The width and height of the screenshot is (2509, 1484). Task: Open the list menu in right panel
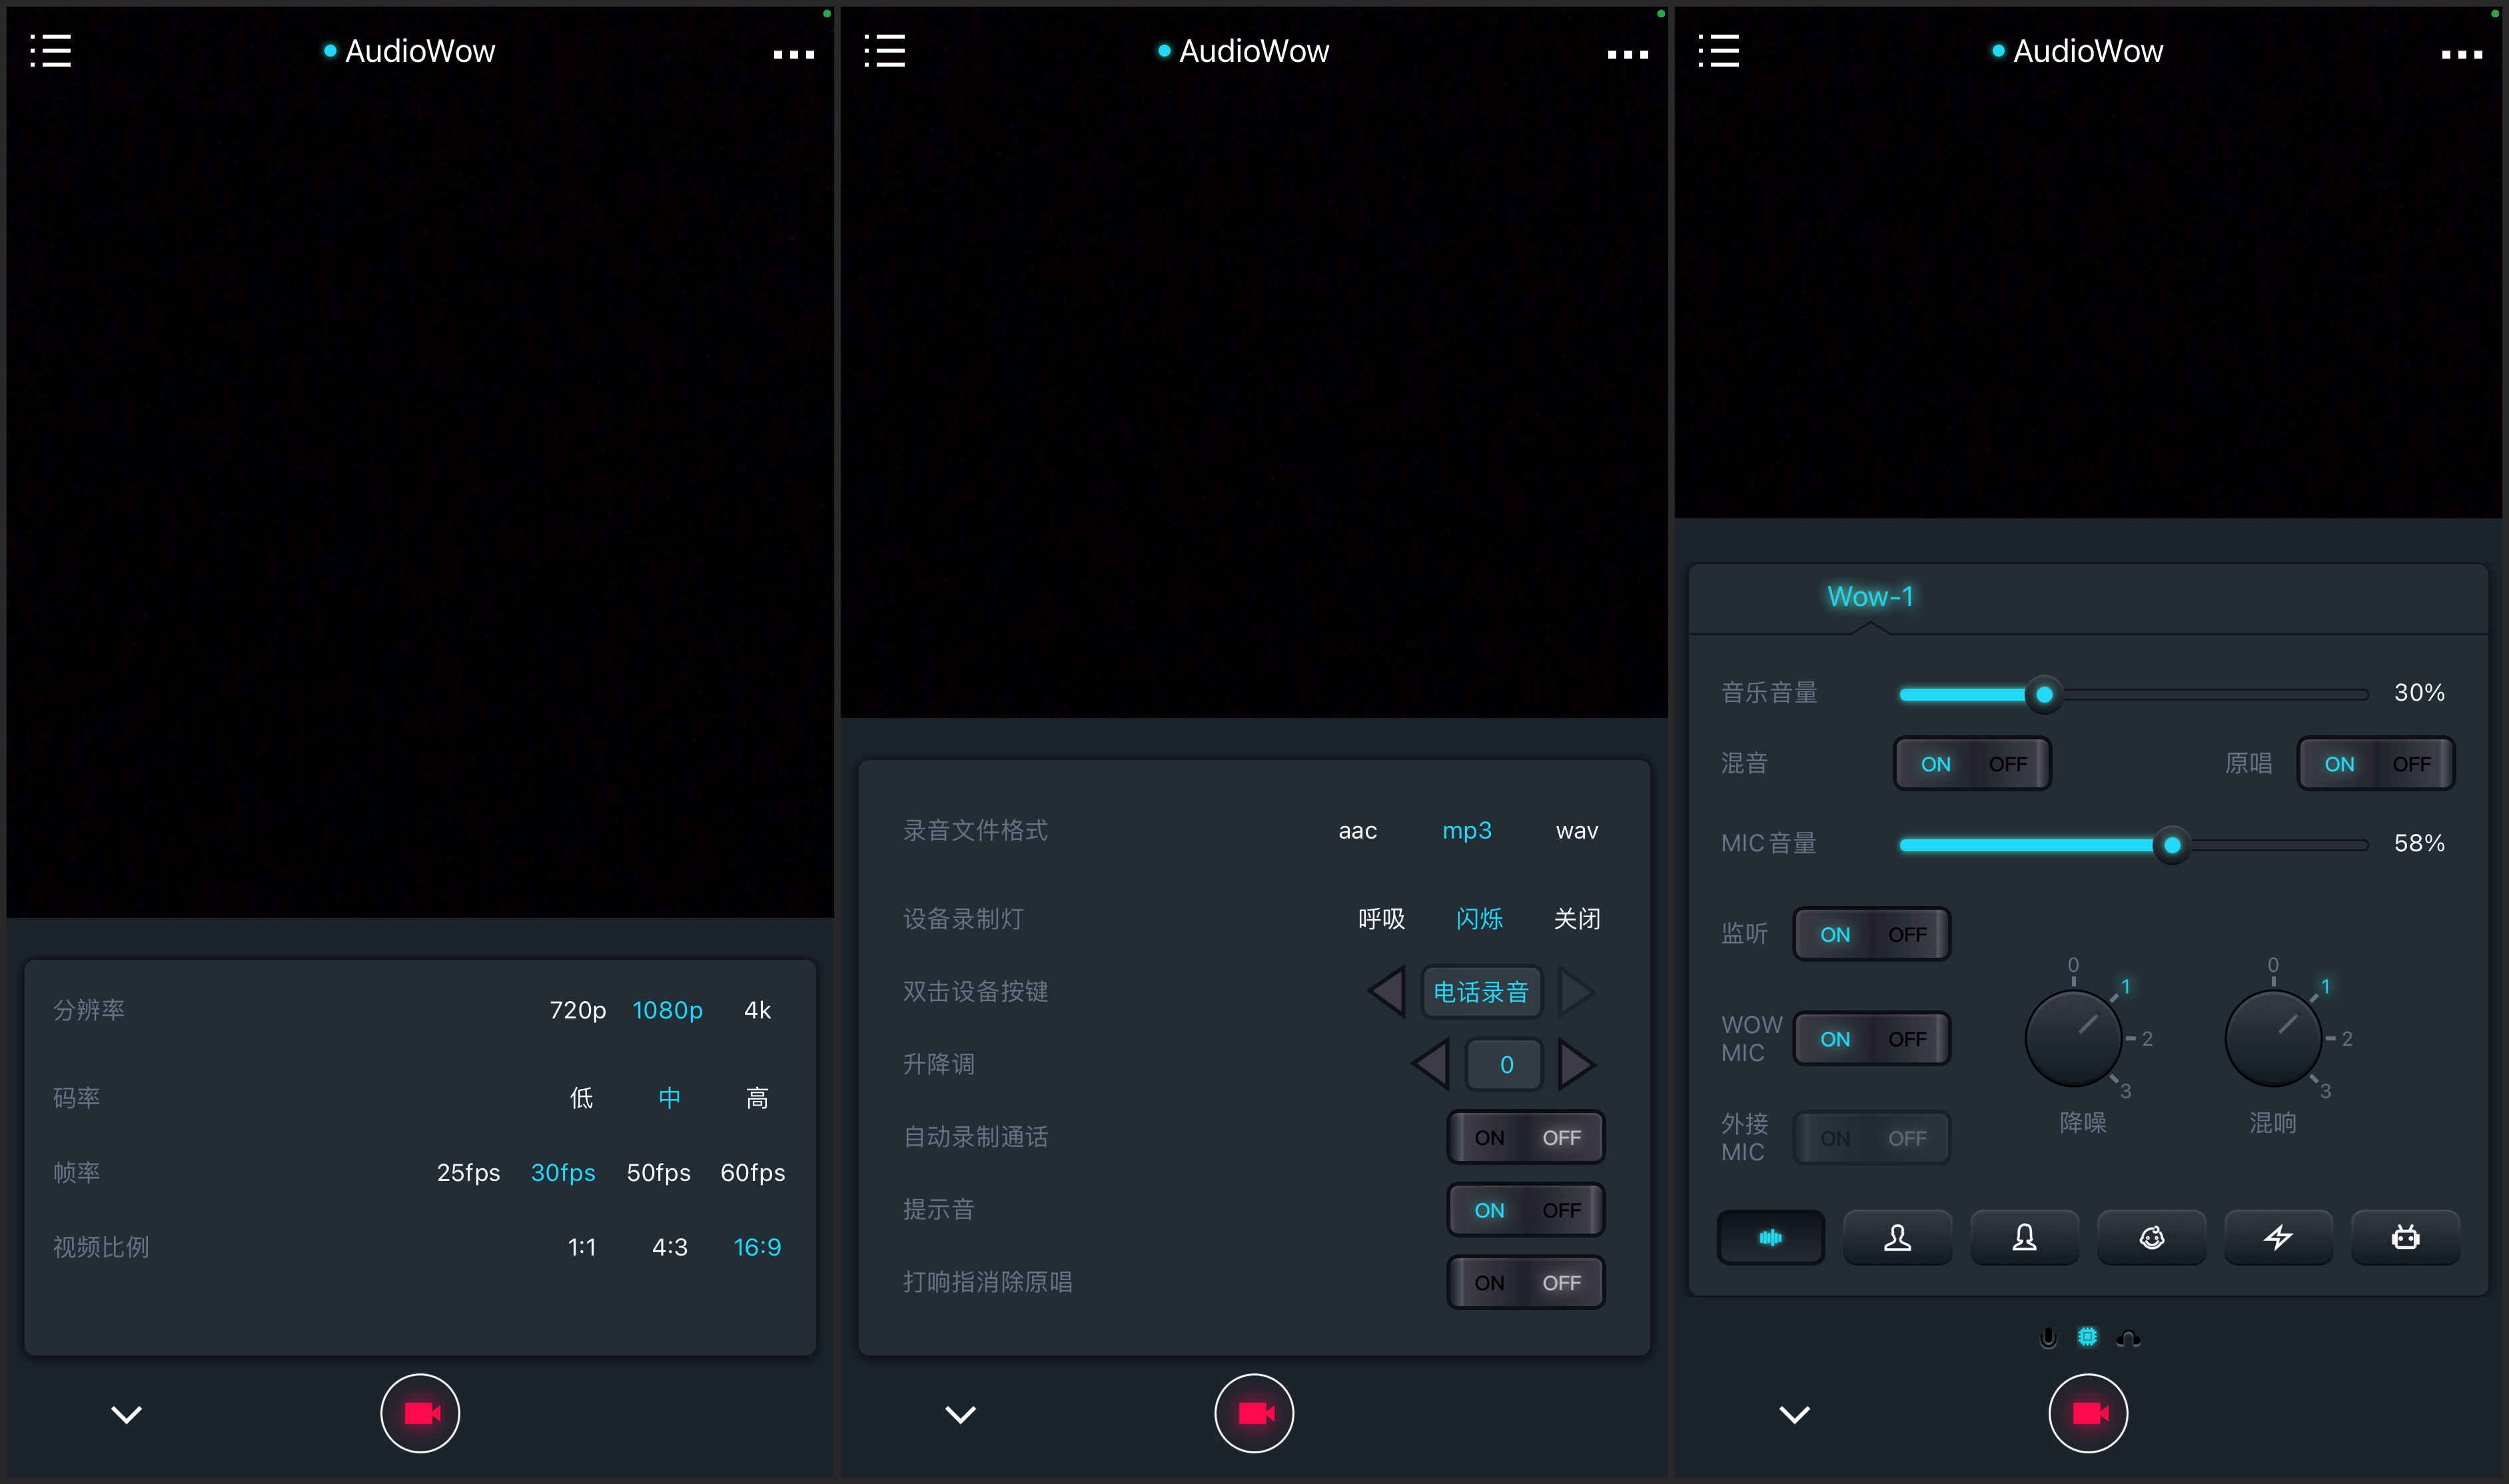[1718, 50]
